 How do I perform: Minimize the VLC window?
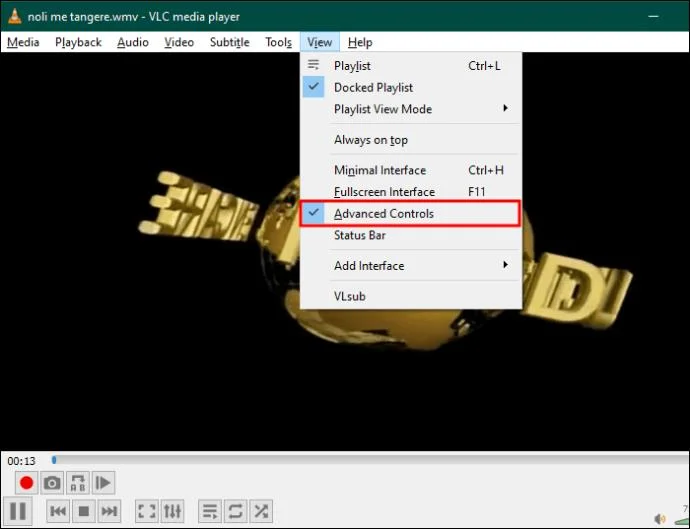point(653,16)
